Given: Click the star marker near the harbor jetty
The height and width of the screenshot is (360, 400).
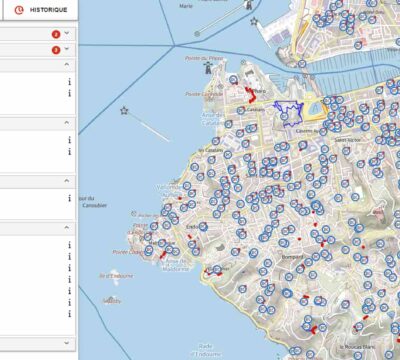Looking at the screenshot, I should (254, 22).
